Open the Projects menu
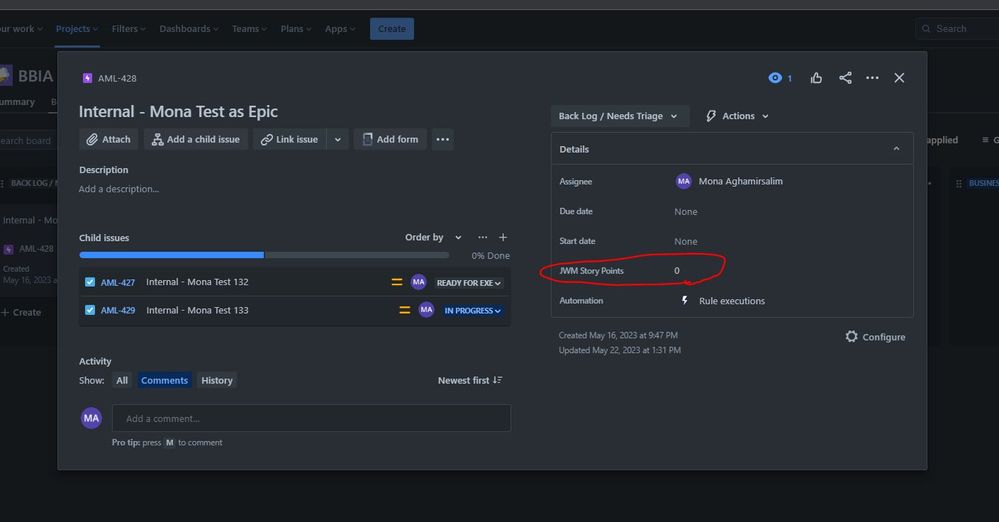The image size is (999, 522). click(x=76, y=29)
